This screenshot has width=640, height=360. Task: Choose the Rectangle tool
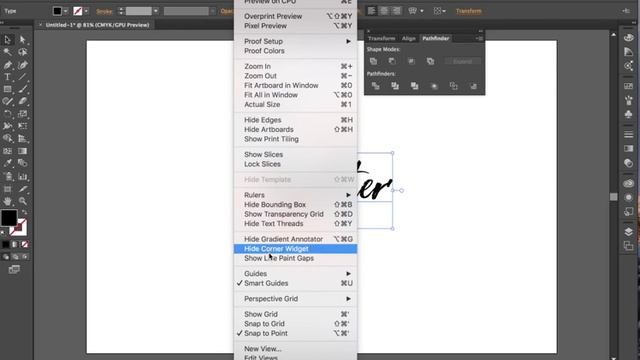pos(7,89)
